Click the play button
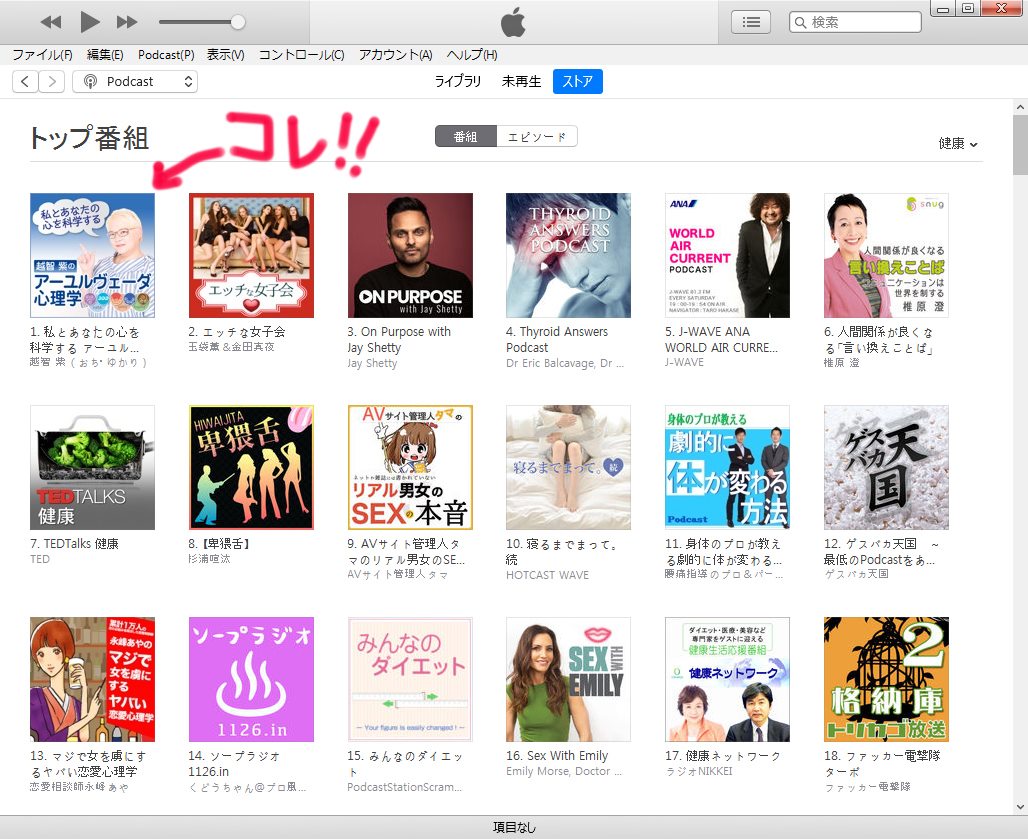 tap(89, 22)
